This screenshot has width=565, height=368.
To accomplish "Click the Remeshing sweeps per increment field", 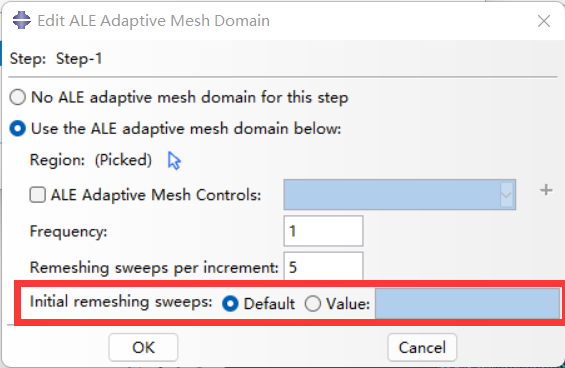I will pyautogui.click(x=323, y=267).
